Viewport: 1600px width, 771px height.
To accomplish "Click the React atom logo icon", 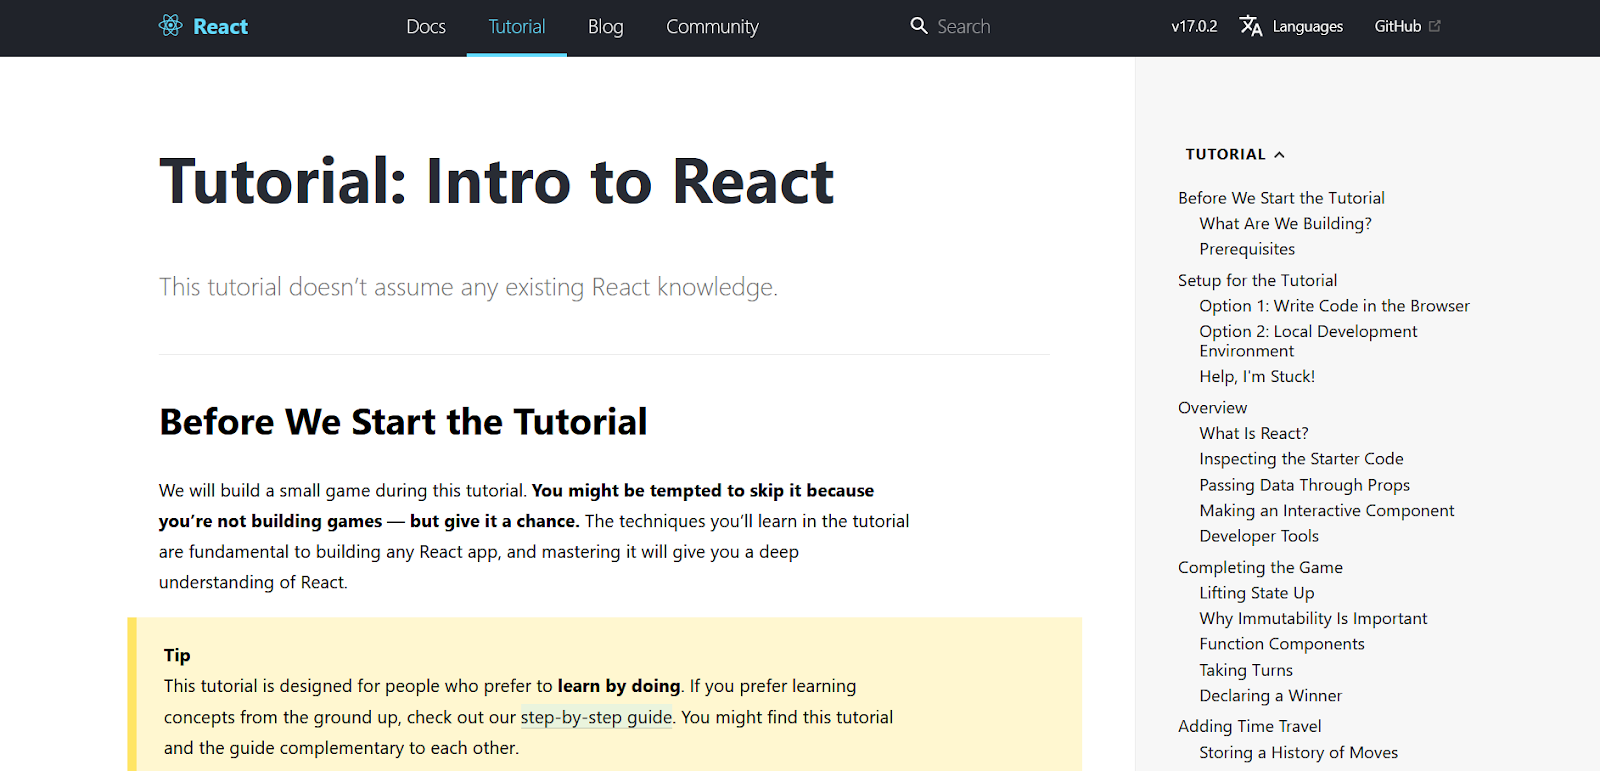I will [x=171, y=26].
